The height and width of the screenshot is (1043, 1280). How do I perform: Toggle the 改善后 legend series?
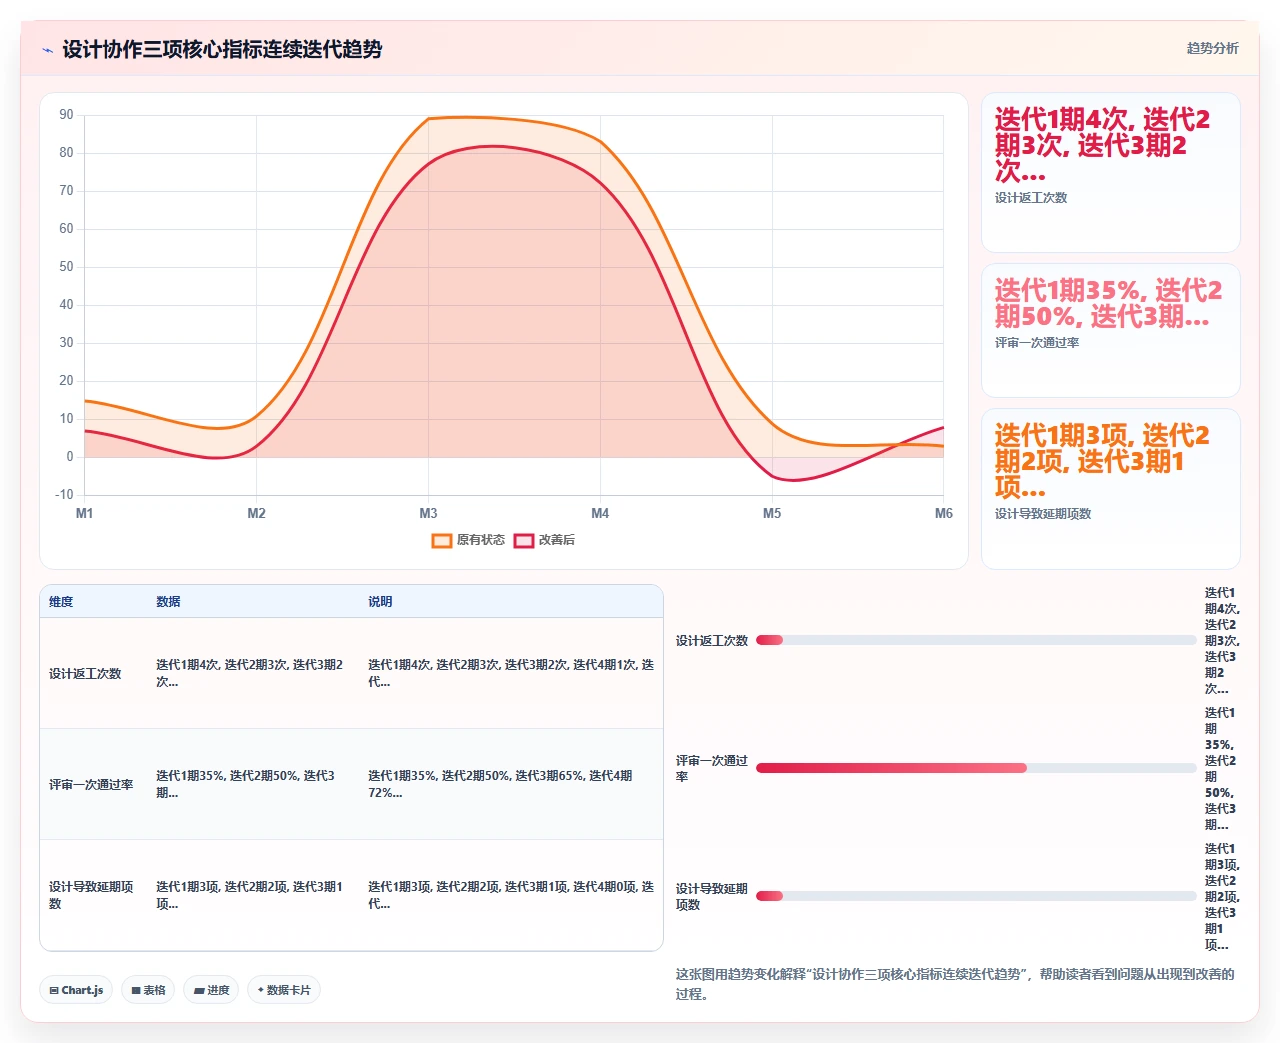[544, 540]
